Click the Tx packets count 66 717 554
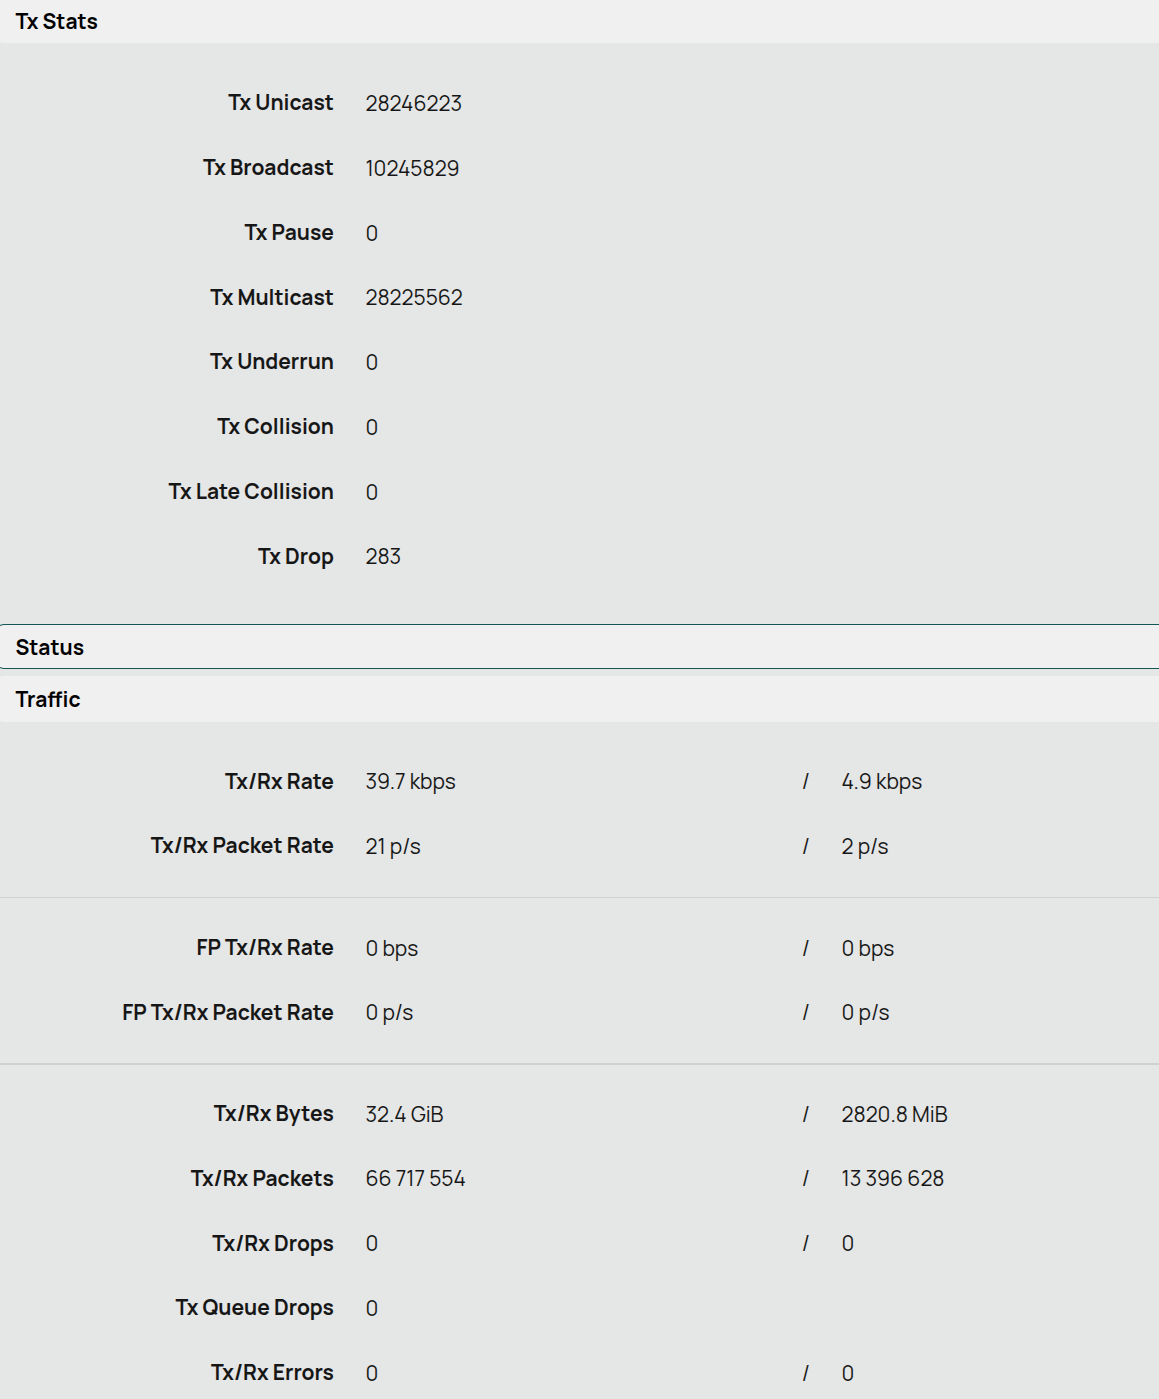1159x1399 pixels. (x=415, y=1178)
